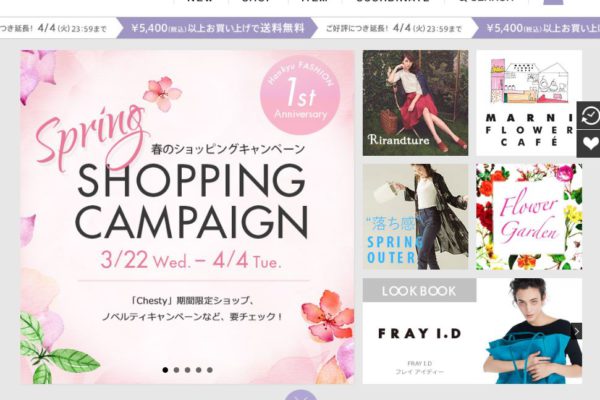Click the purple circle icon below the banner
600x400 pixels.
[301, 395]
